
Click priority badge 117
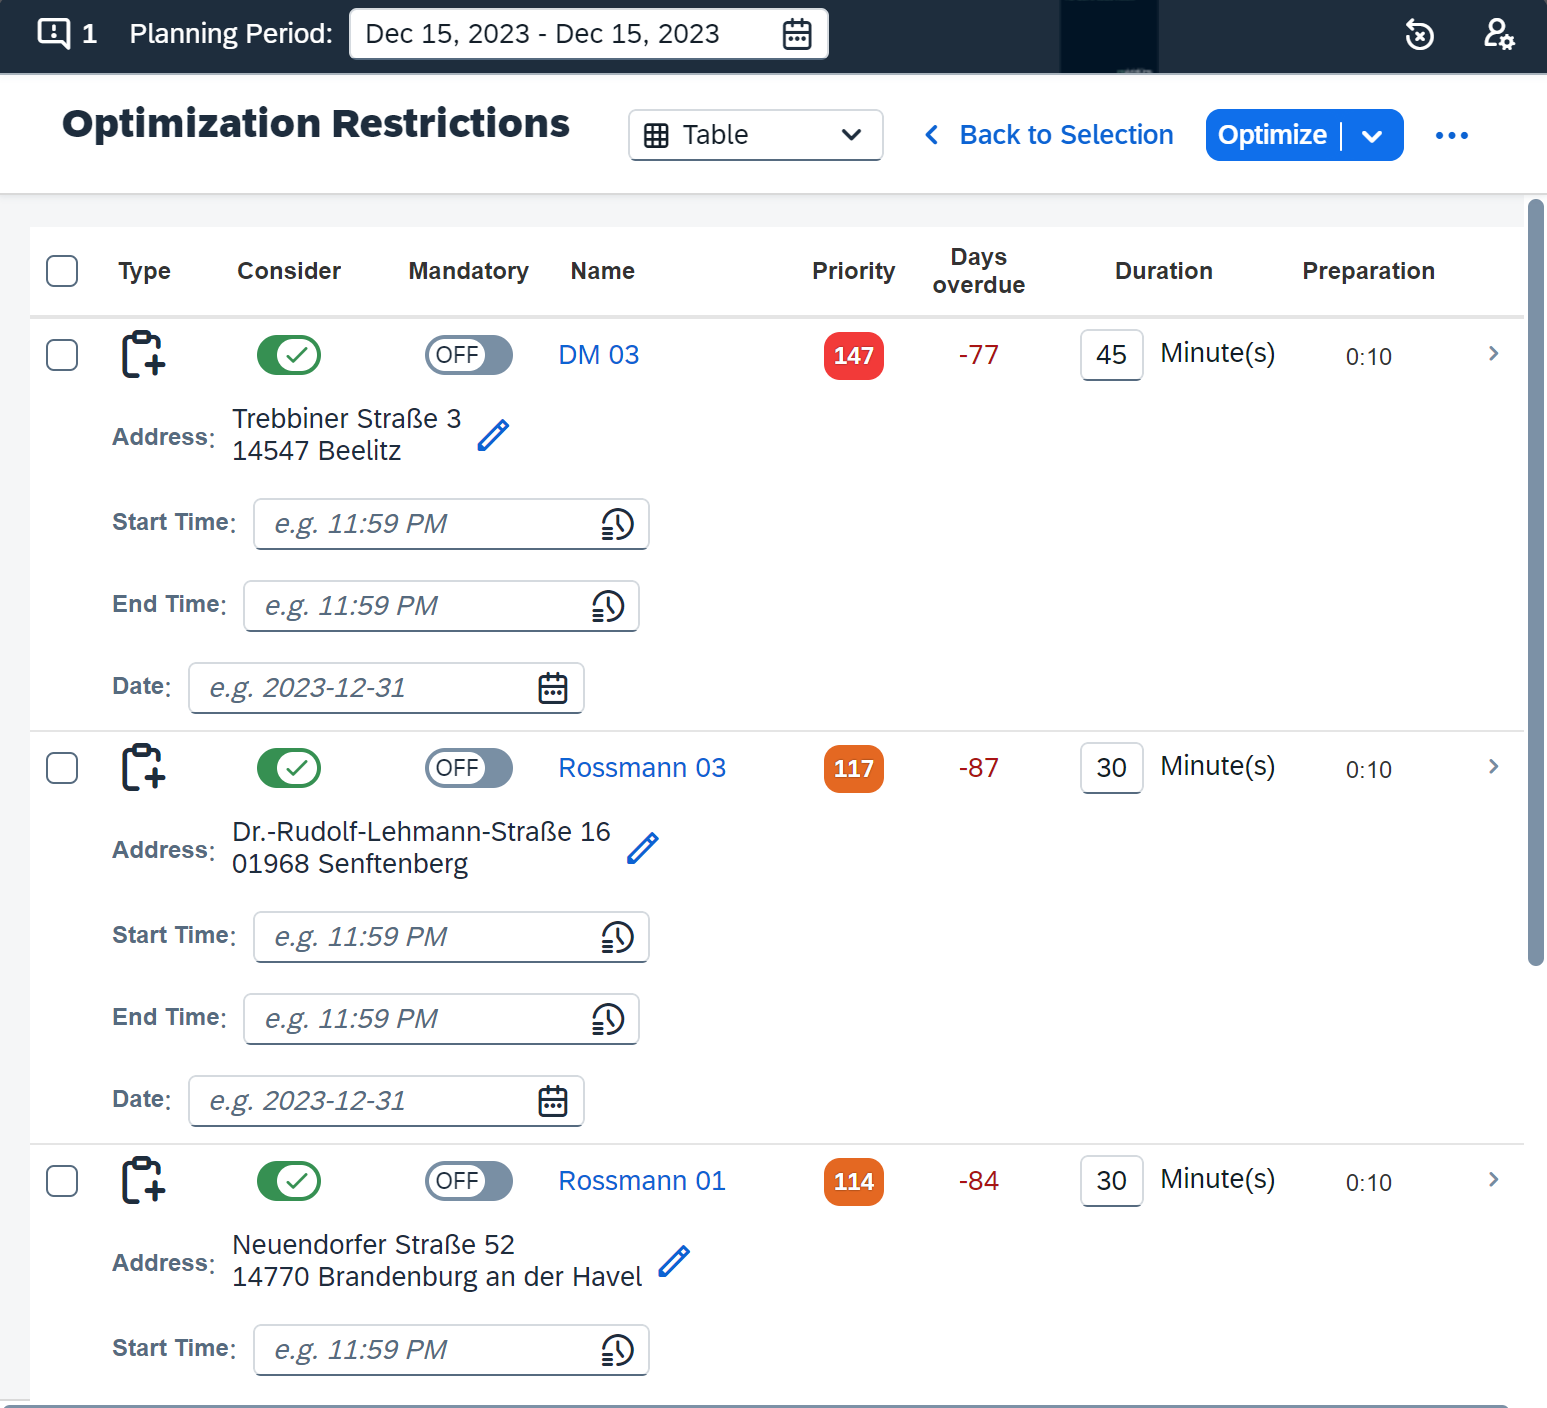(x=854, y=769)
